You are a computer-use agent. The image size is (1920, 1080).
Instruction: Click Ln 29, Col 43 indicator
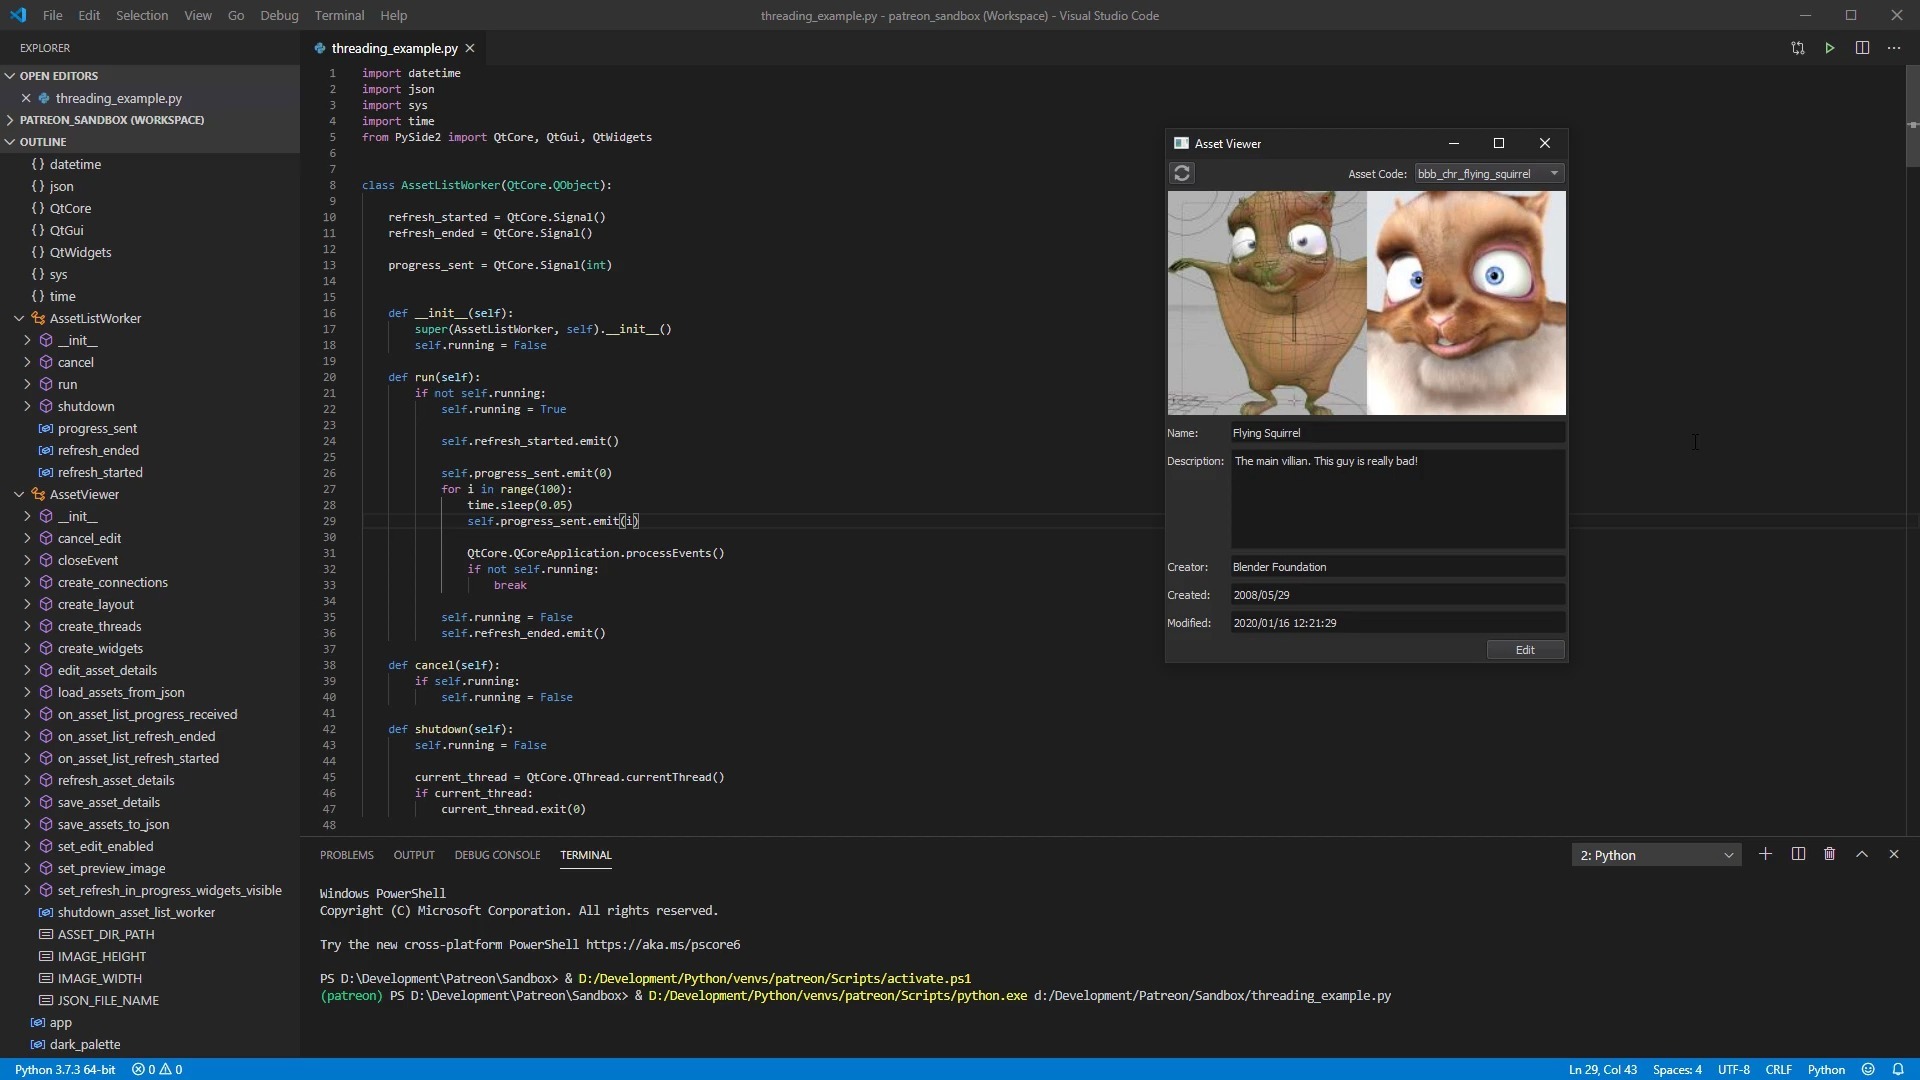coord(1603,1069)
